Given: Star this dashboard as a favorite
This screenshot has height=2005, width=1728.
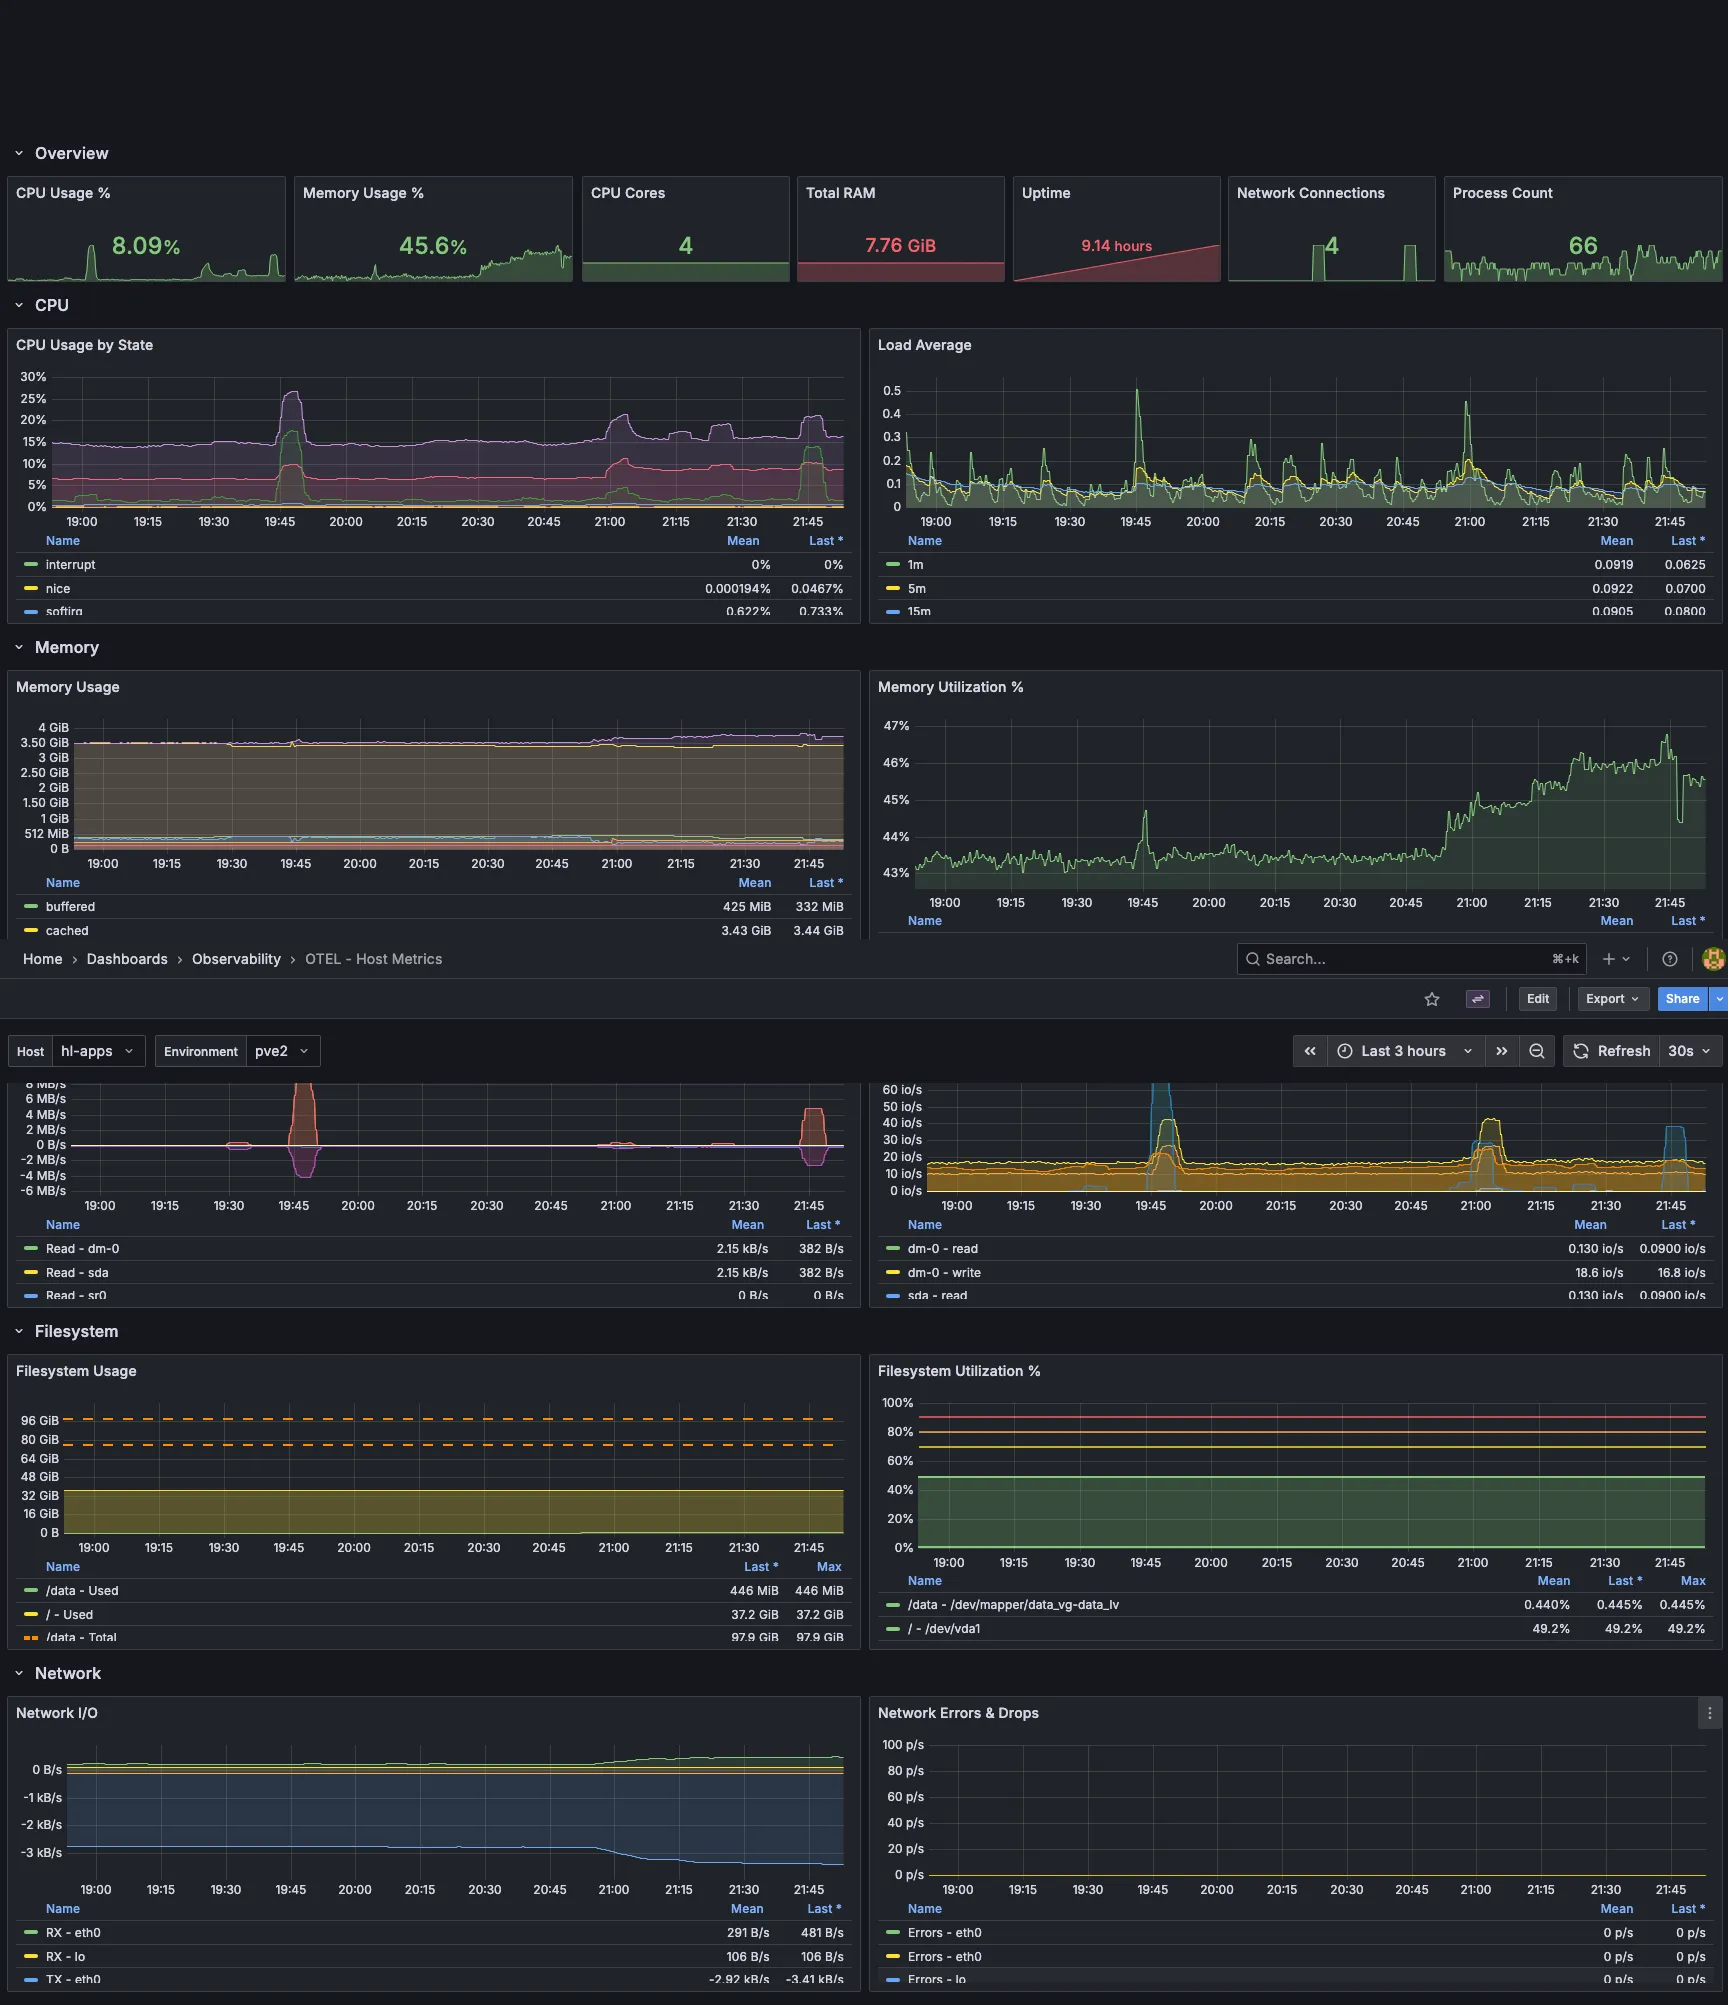Looking at the screenshot, I should coord(1431,999).
